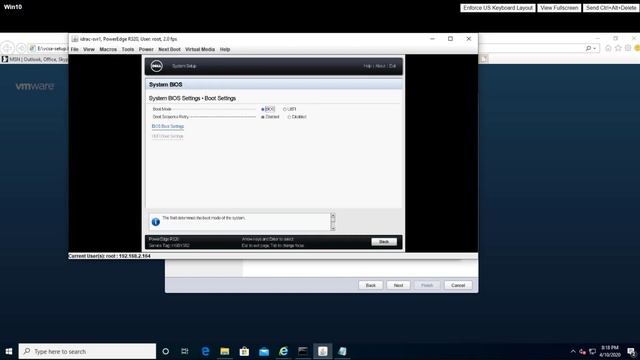The image size is (640, 360).
Task: Show hidden system tray icons
Action: click(x=573, y=351)
